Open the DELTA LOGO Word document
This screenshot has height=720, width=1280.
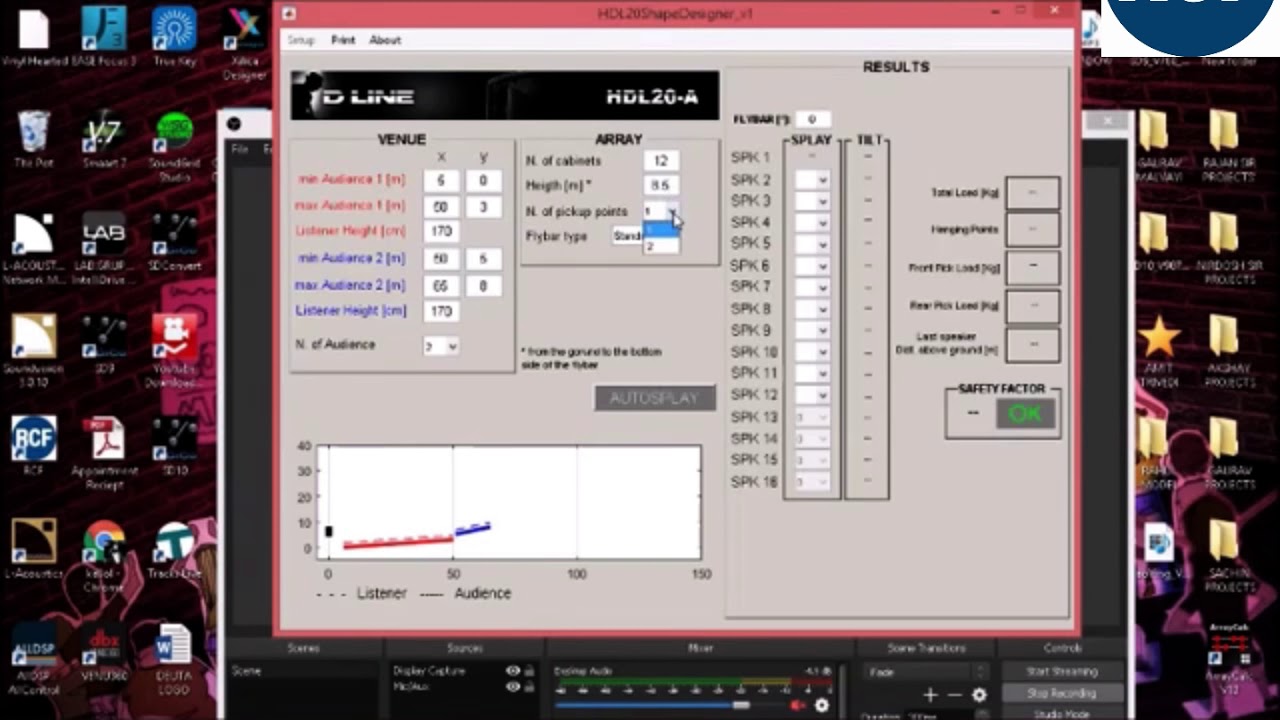pos(175,660)
